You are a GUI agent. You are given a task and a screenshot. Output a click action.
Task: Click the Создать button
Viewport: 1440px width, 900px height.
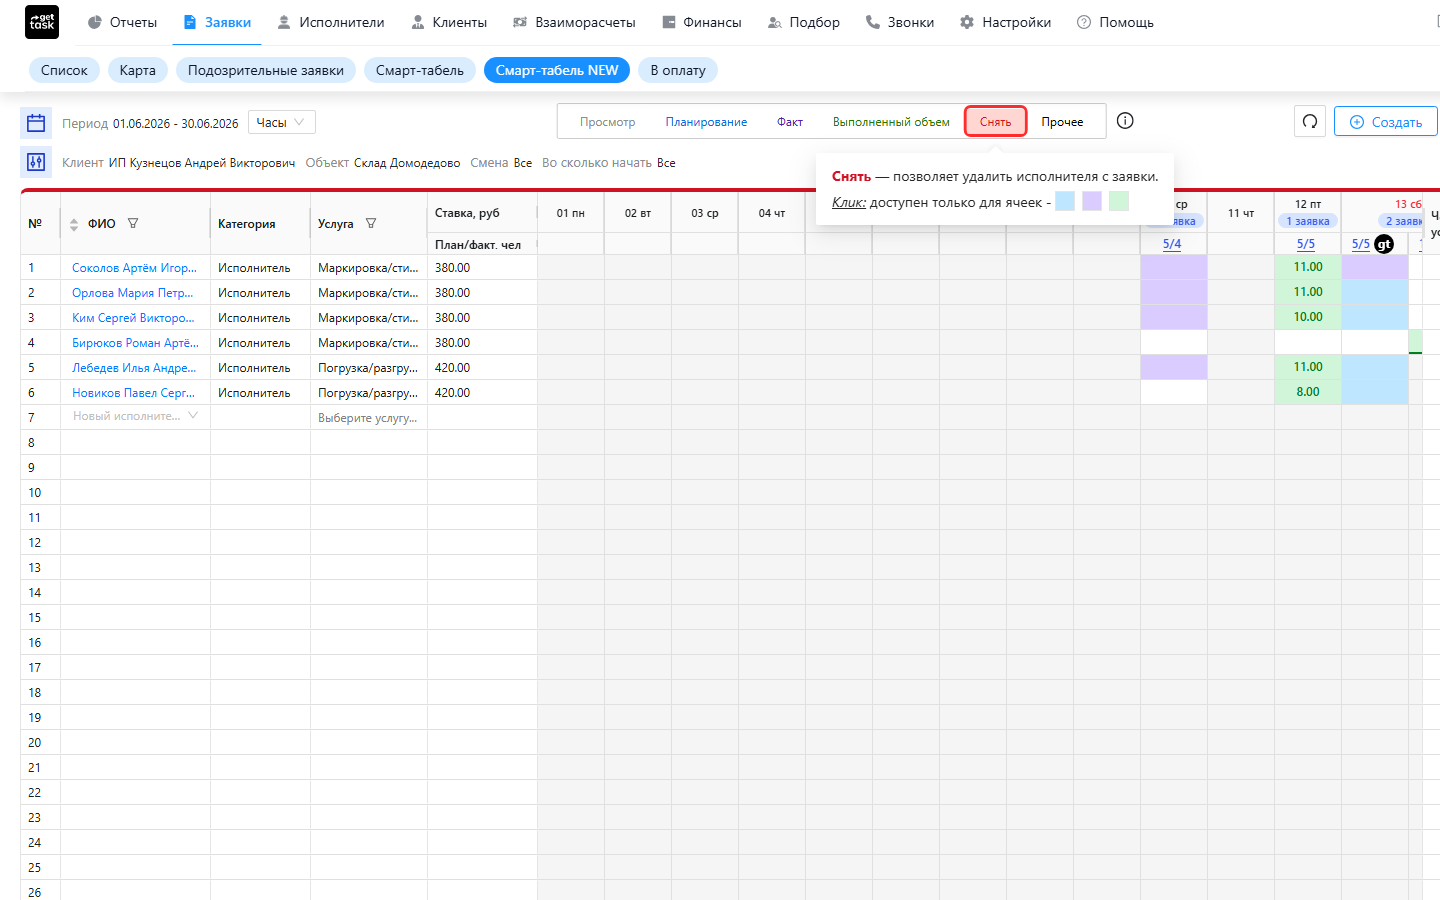1386,122
